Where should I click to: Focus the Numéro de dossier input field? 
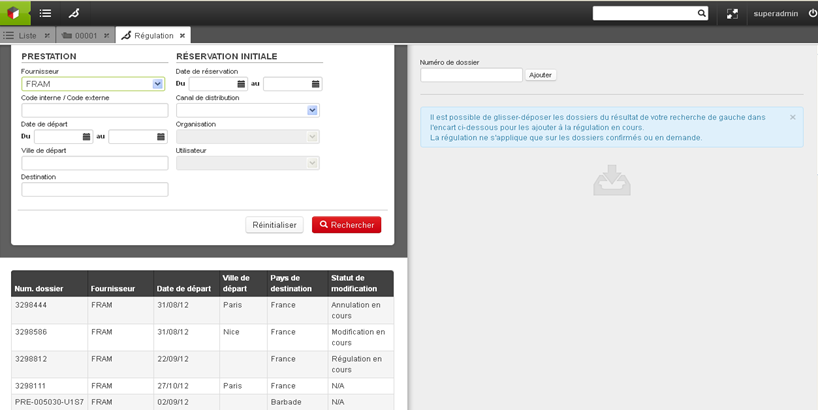(x=471, y=75)
